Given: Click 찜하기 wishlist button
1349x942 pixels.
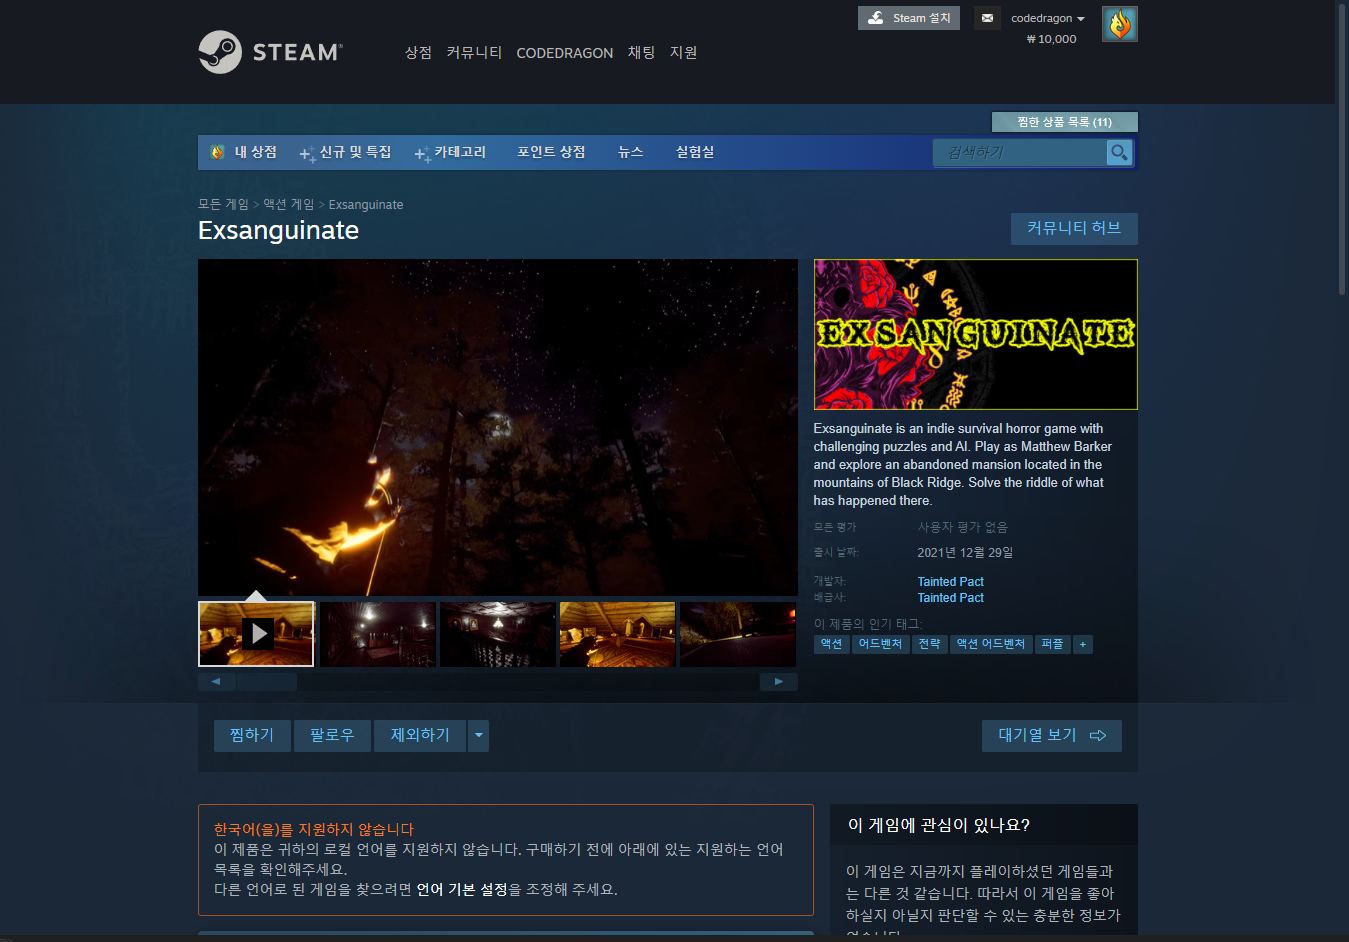Looking at the screenshot, I should pyautogui.click(x=252, y=735).
